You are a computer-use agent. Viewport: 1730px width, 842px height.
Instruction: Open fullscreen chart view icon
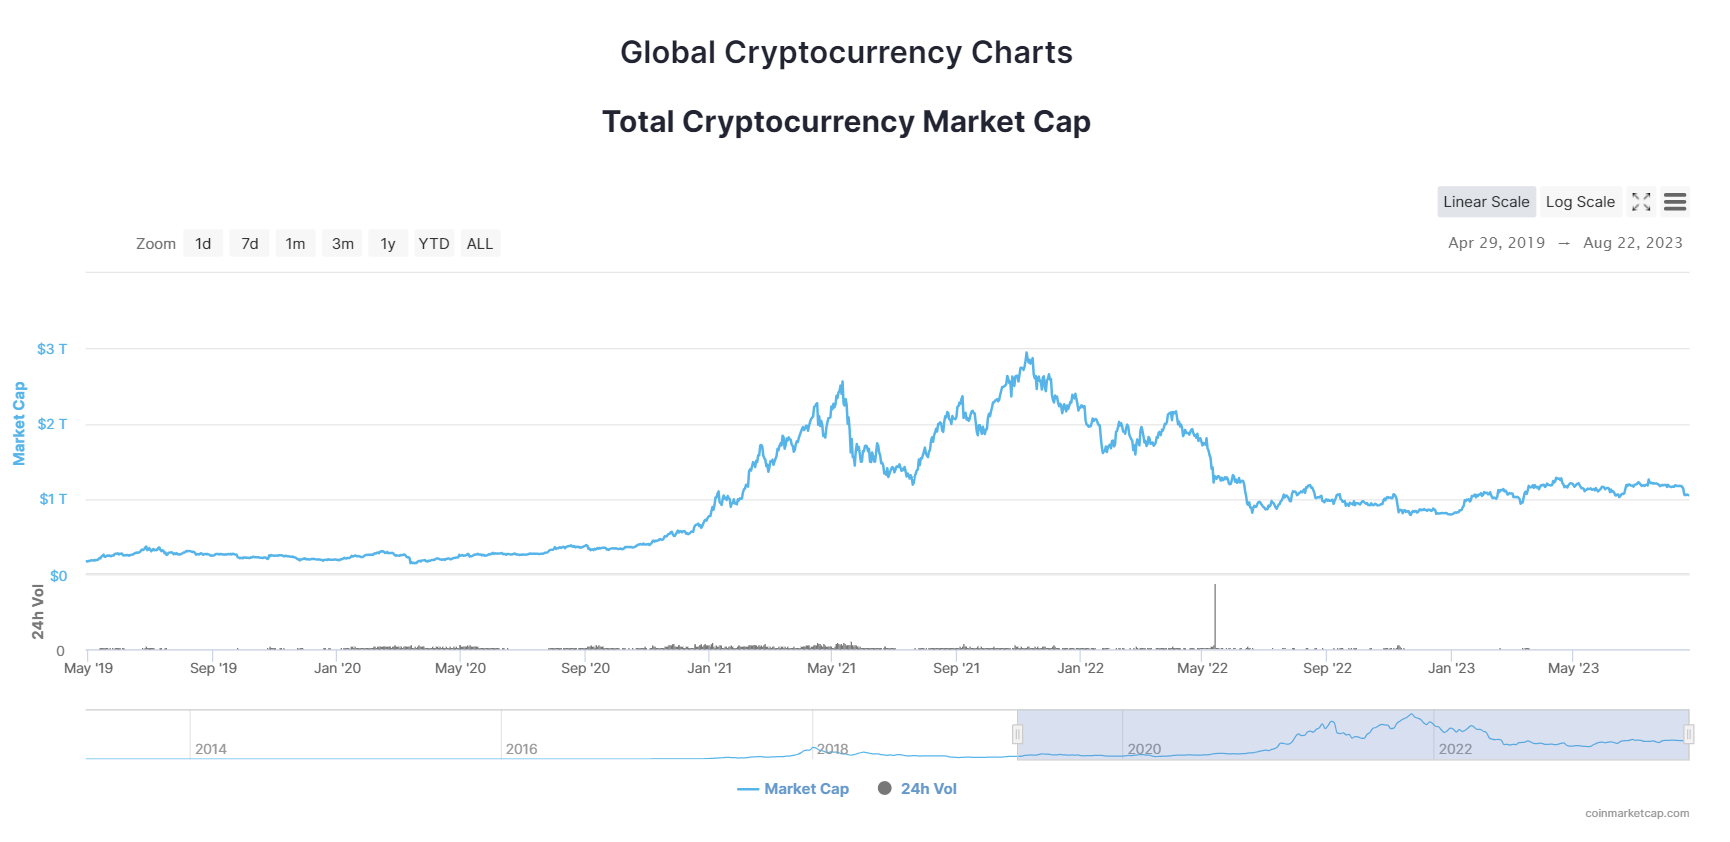(x=1641, y=202)
